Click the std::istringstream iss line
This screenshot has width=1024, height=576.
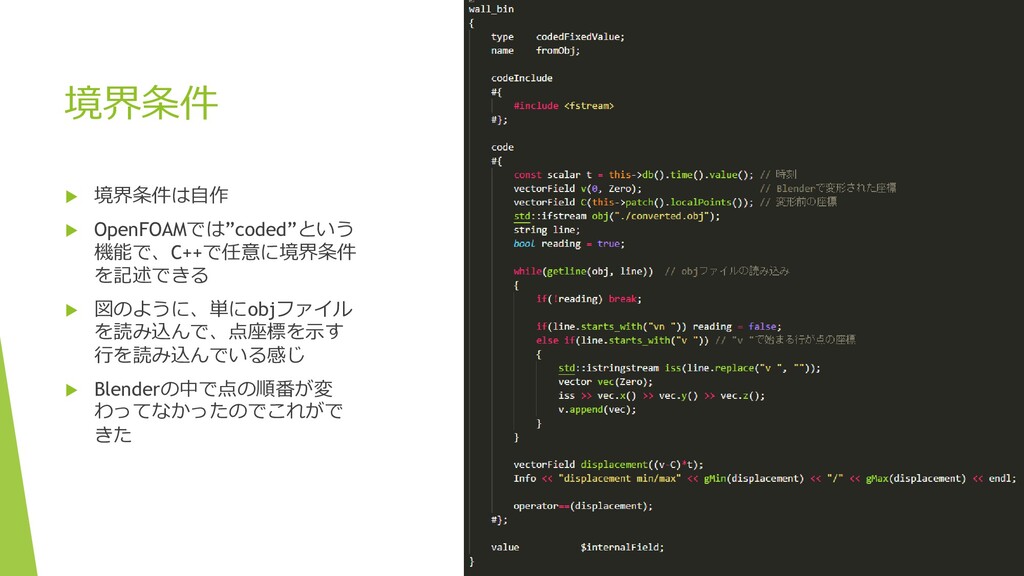pyautogui.click(x=689, y=368)
